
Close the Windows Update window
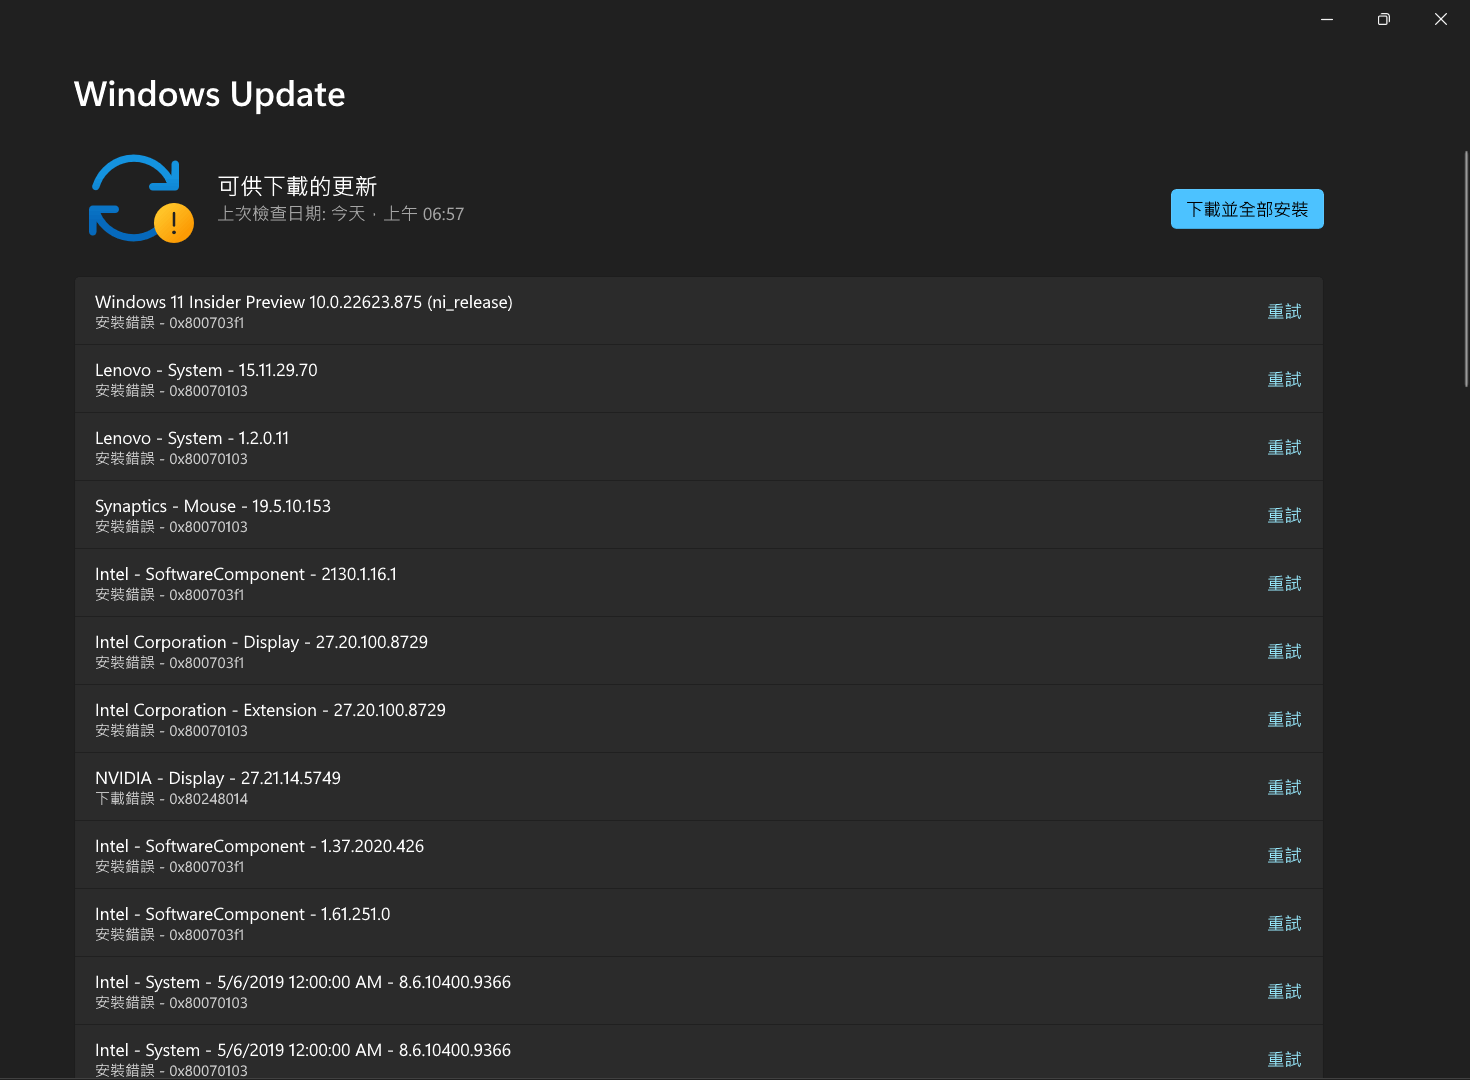coord(1441,19)
